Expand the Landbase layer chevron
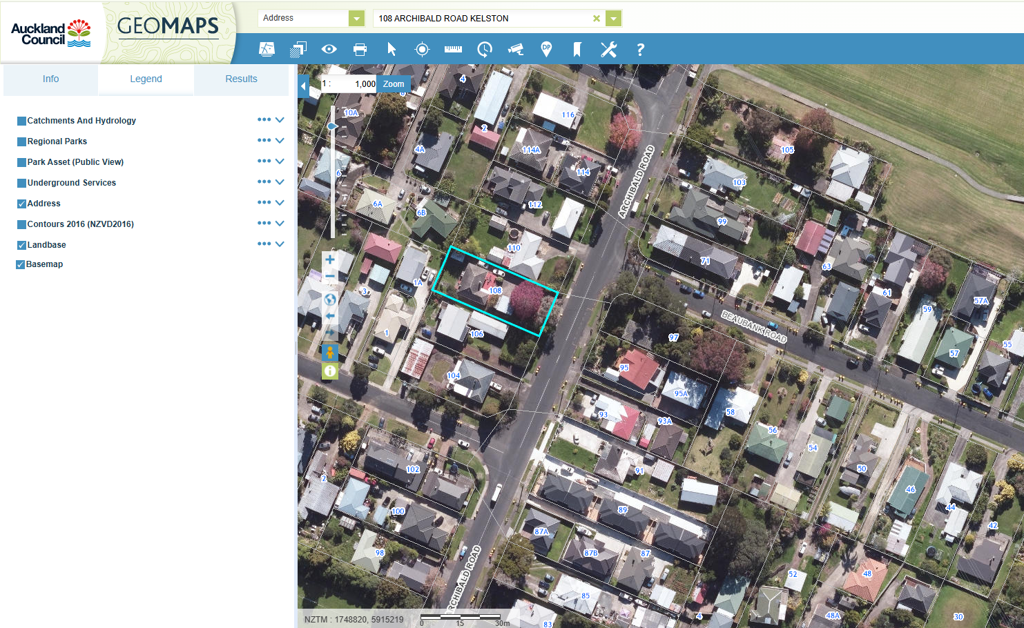Viewport: 1024px width, 628px height. (x=280, y=244)
